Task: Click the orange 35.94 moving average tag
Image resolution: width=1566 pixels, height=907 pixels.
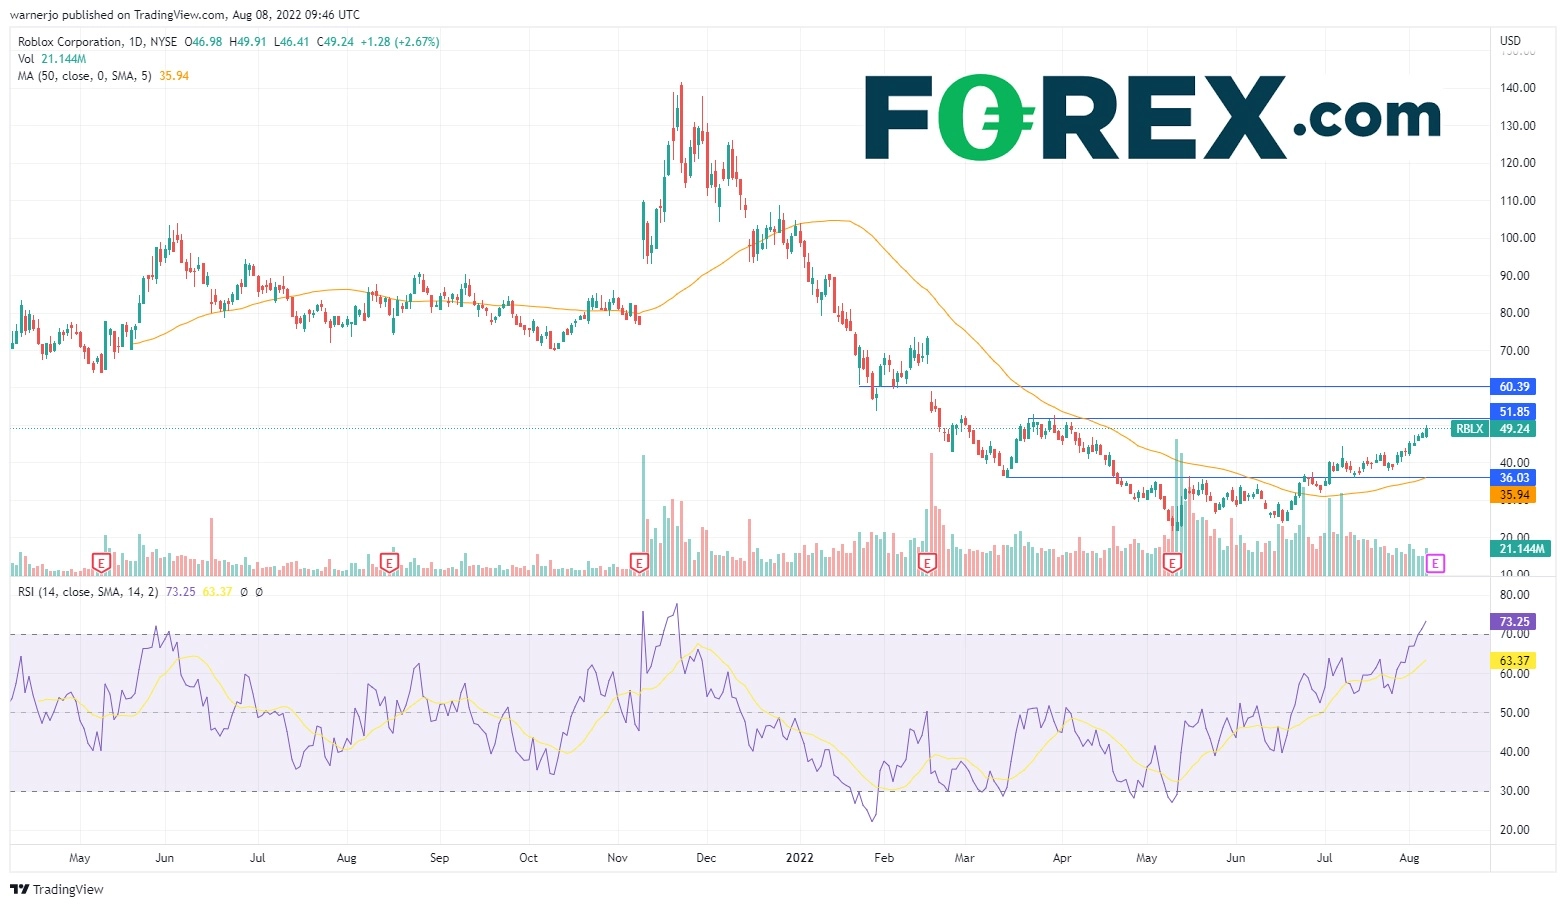Action: coord(1514,495)
